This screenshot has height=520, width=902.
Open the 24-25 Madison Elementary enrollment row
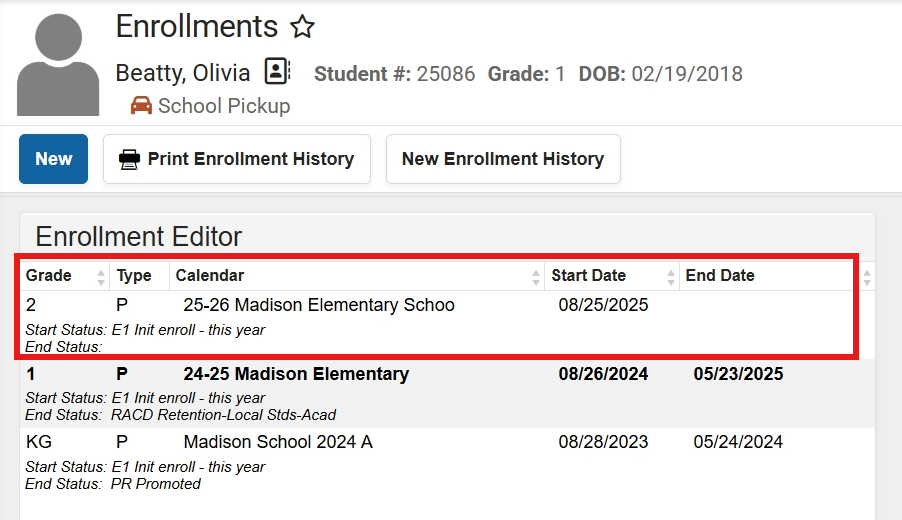point(296,374)
